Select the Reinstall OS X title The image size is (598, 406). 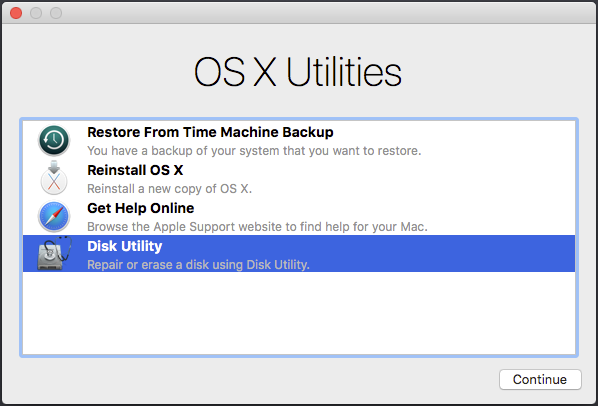[x=135, y=170]
